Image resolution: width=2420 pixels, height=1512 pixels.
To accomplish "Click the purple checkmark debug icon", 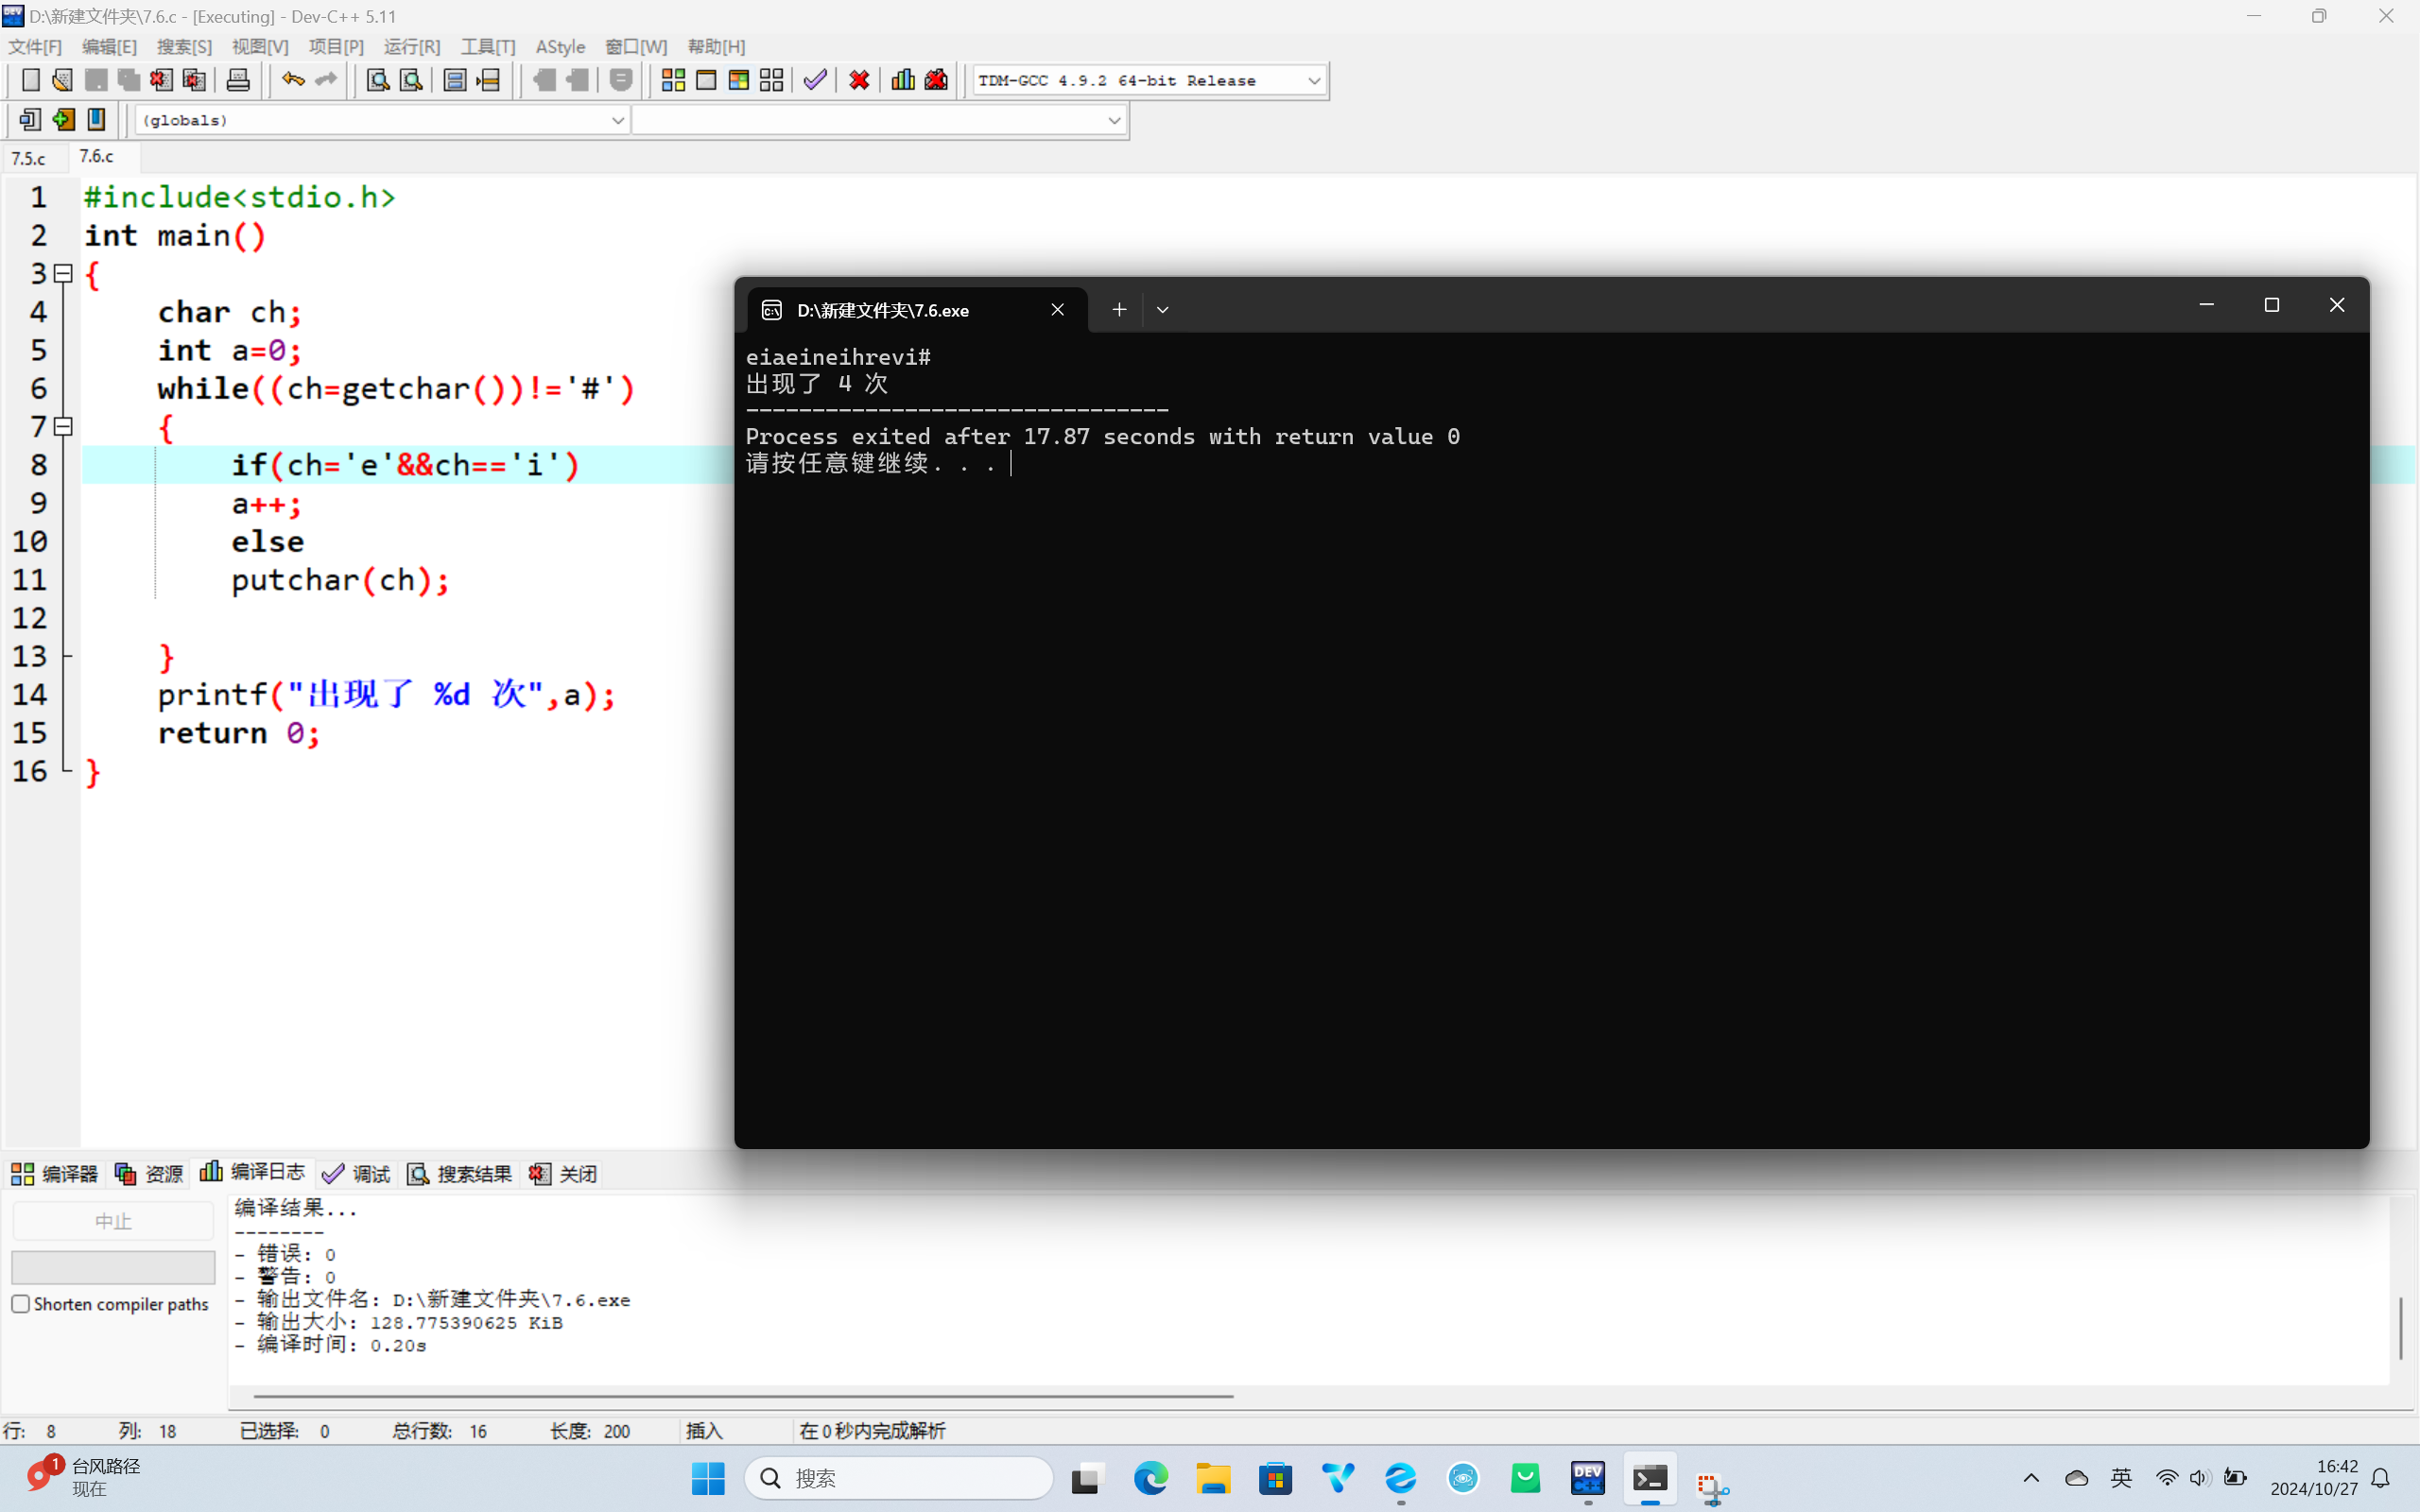I will (815, 80).
